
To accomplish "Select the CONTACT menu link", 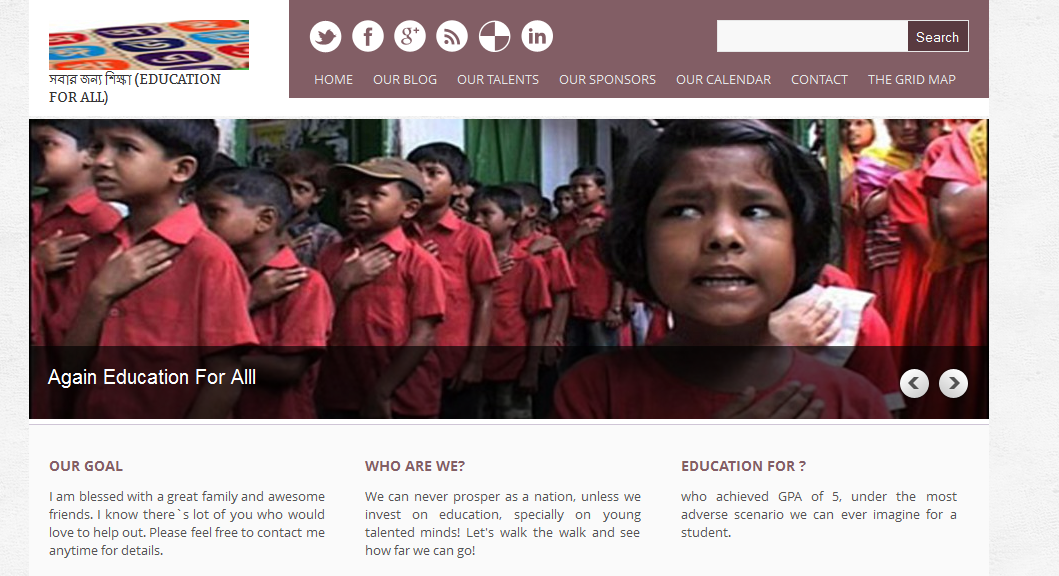I will point(819,80).
